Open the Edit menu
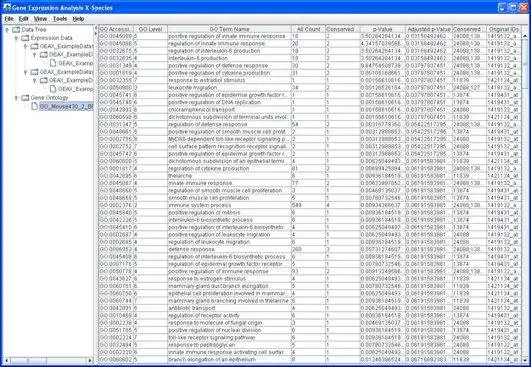 [x=23, y=19]
